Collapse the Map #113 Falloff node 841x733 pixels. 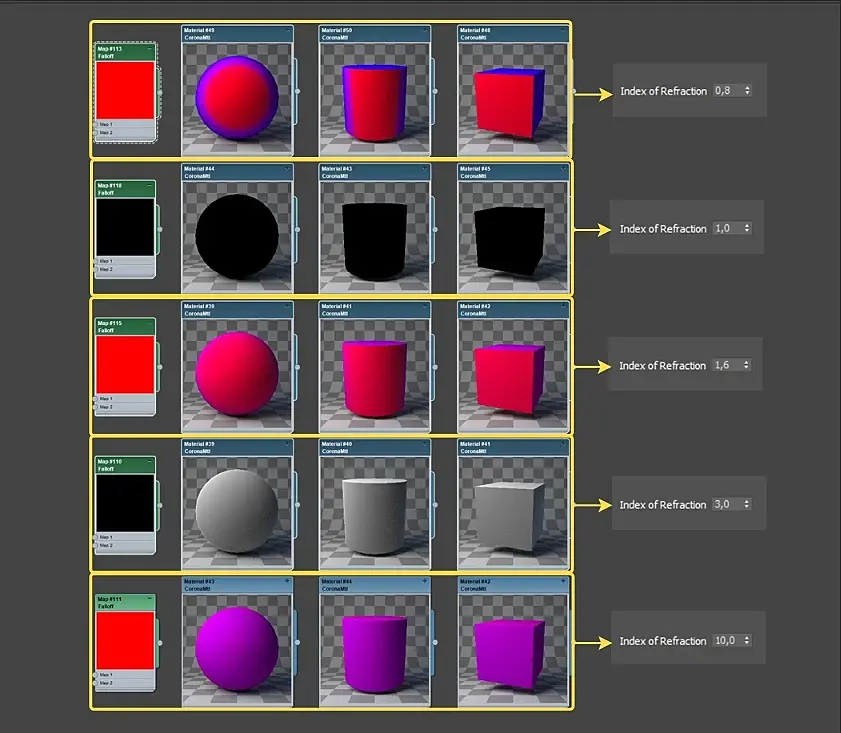(150, 49)
